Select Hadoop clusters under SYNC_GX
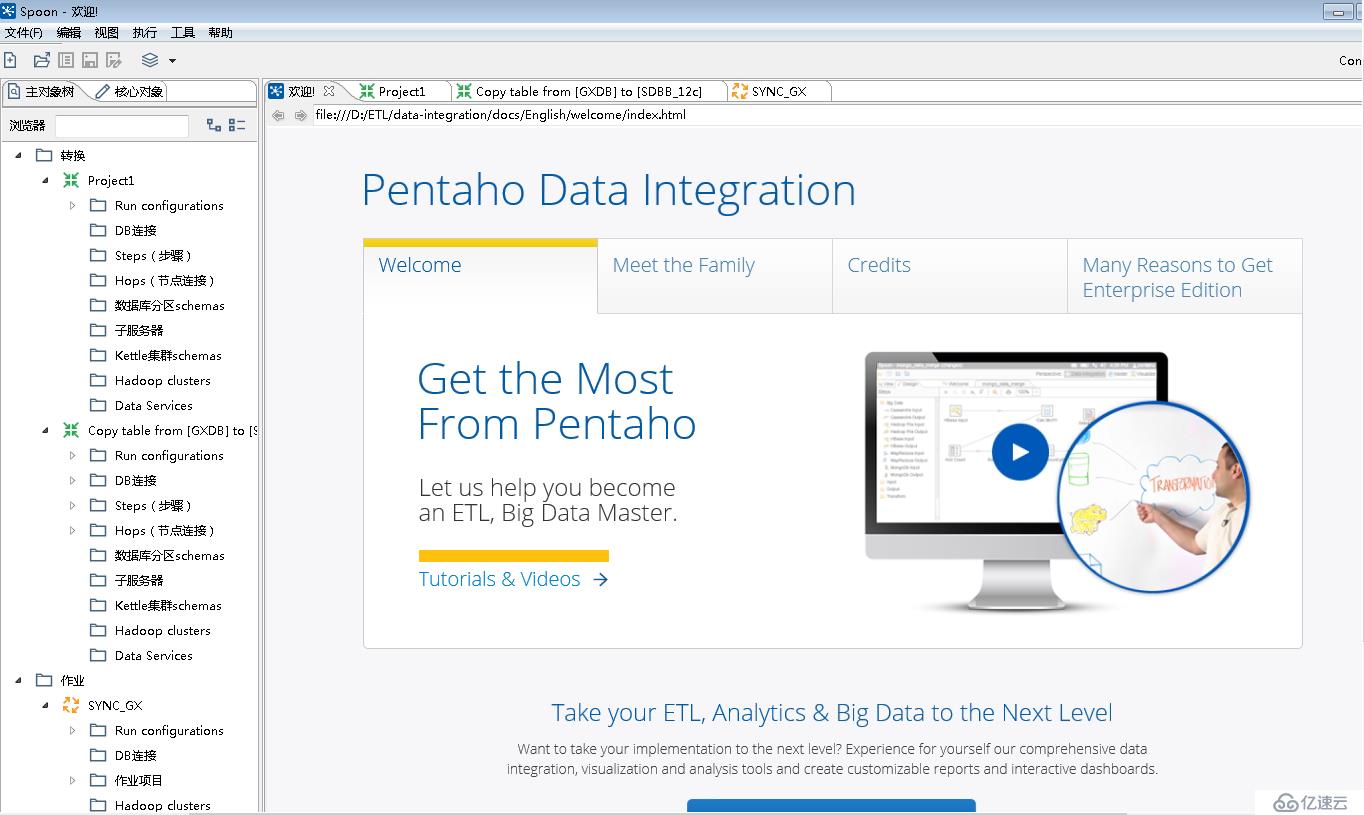Viewport: 1364px width, 815px height. tap(163, 805)
